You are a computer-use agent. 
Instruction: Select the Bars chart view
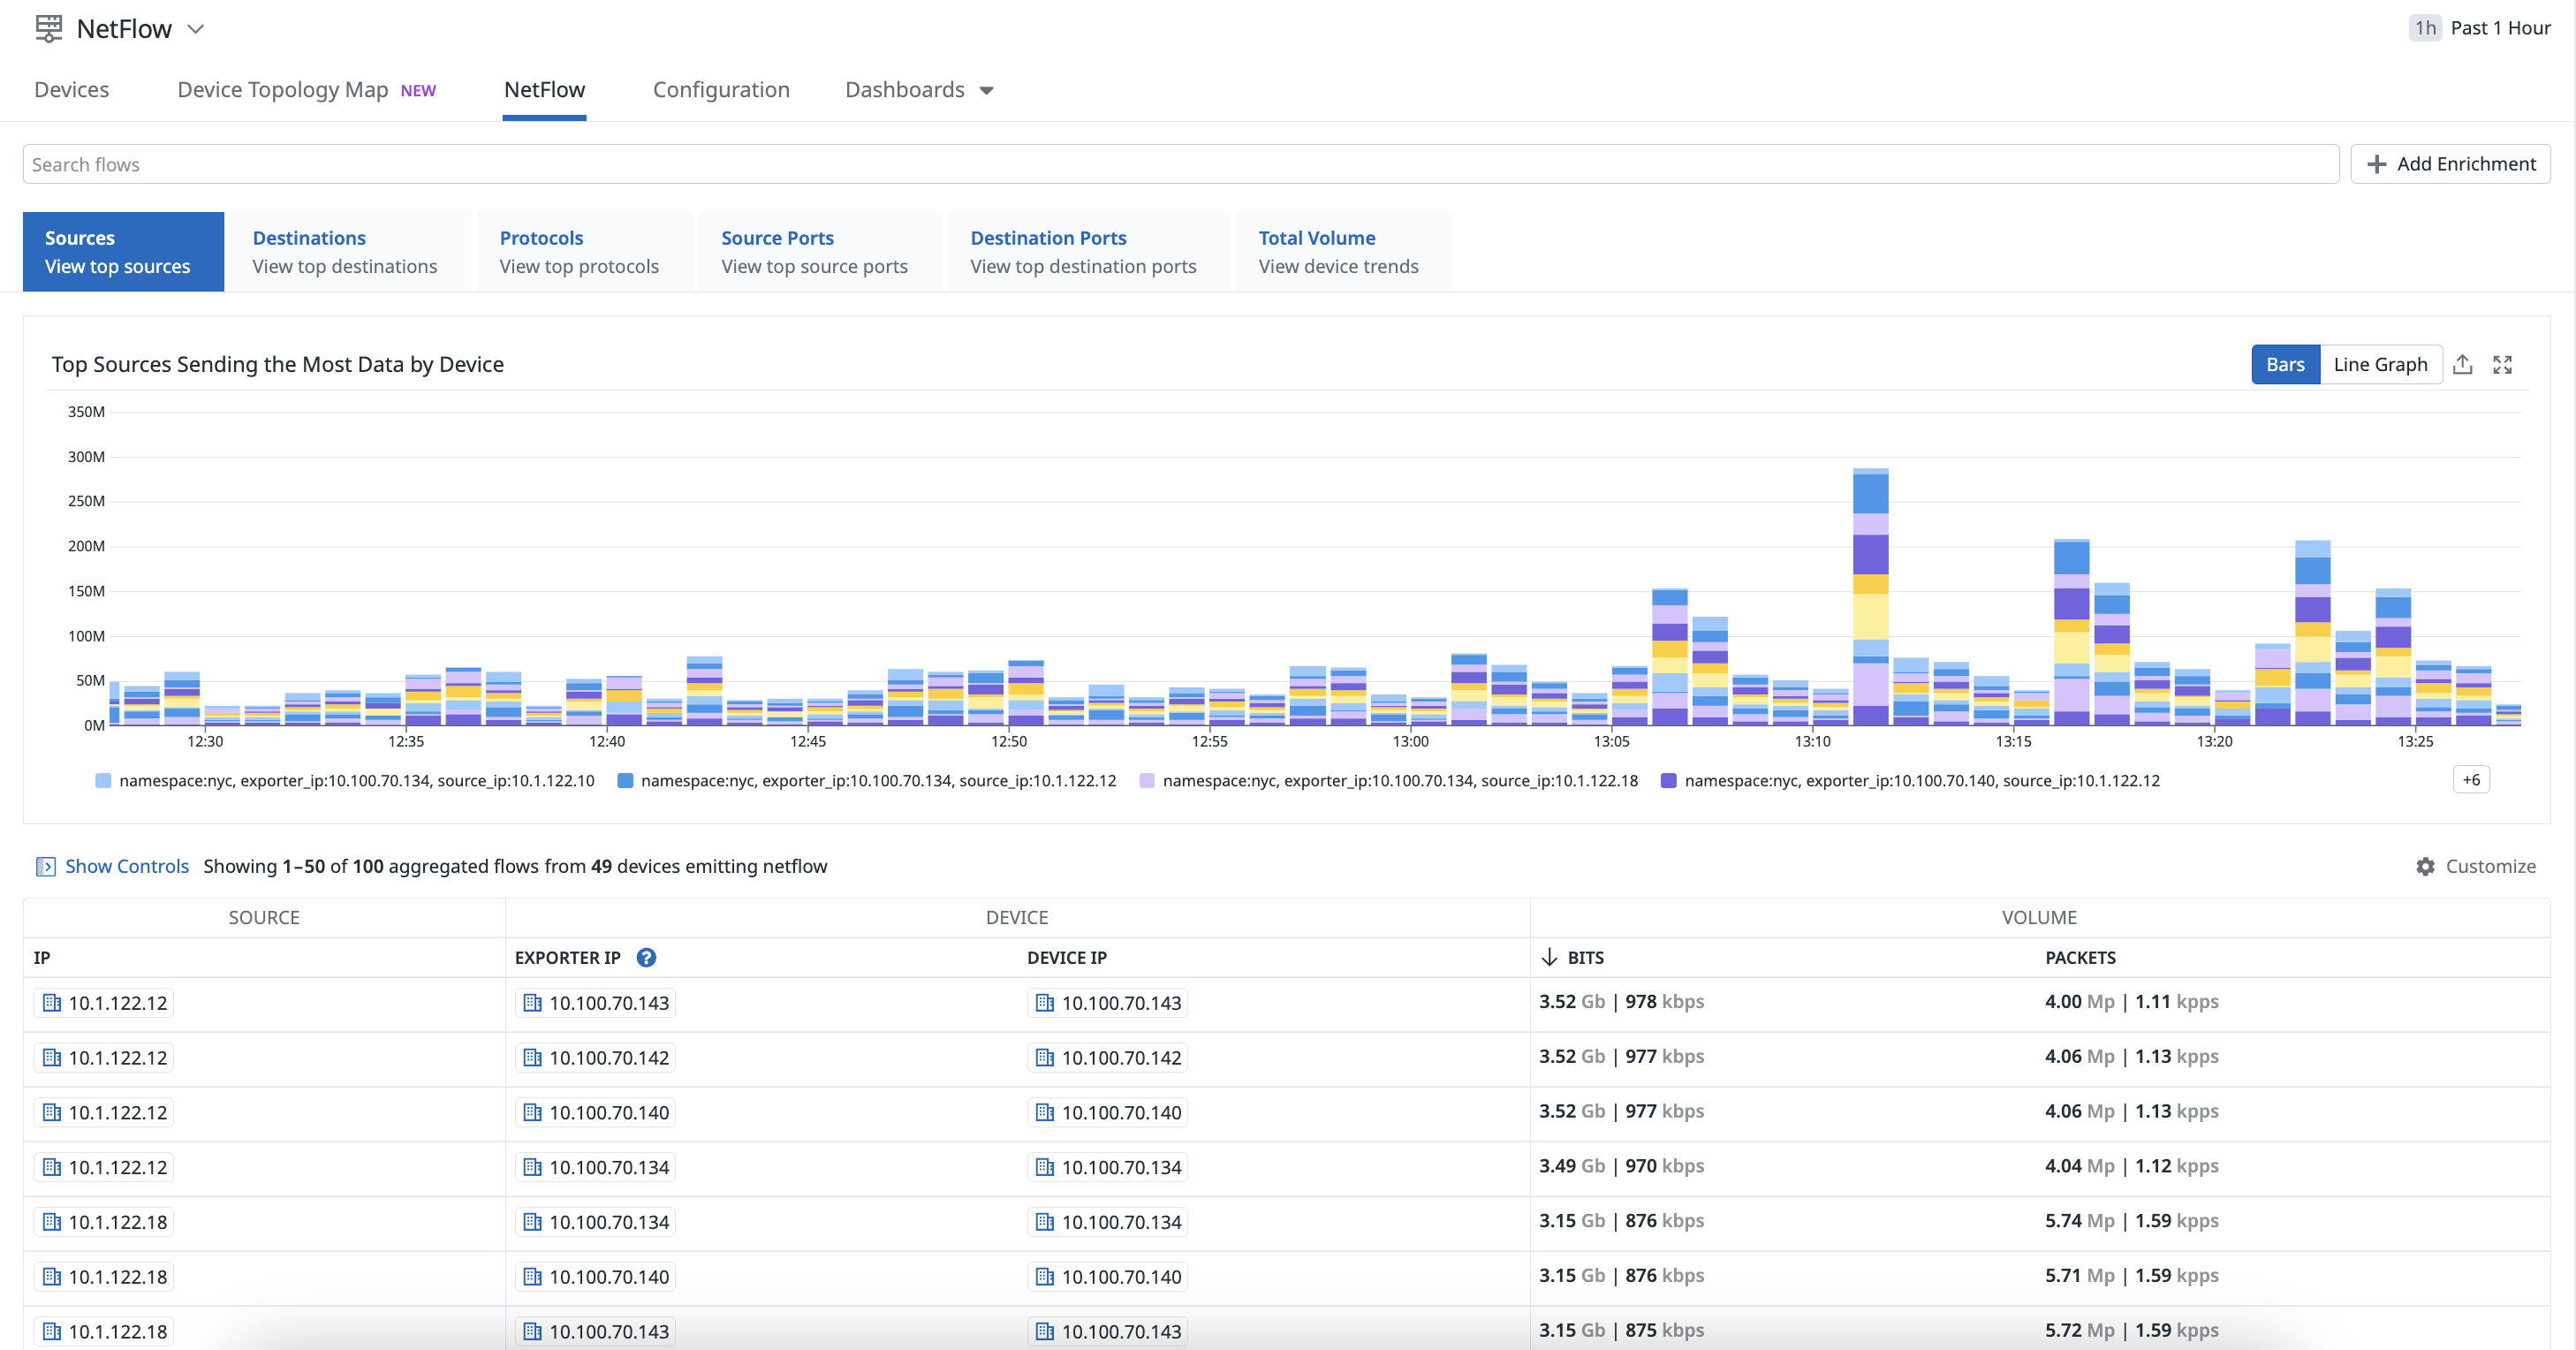pyautogui.click(x=2285, y=364)
